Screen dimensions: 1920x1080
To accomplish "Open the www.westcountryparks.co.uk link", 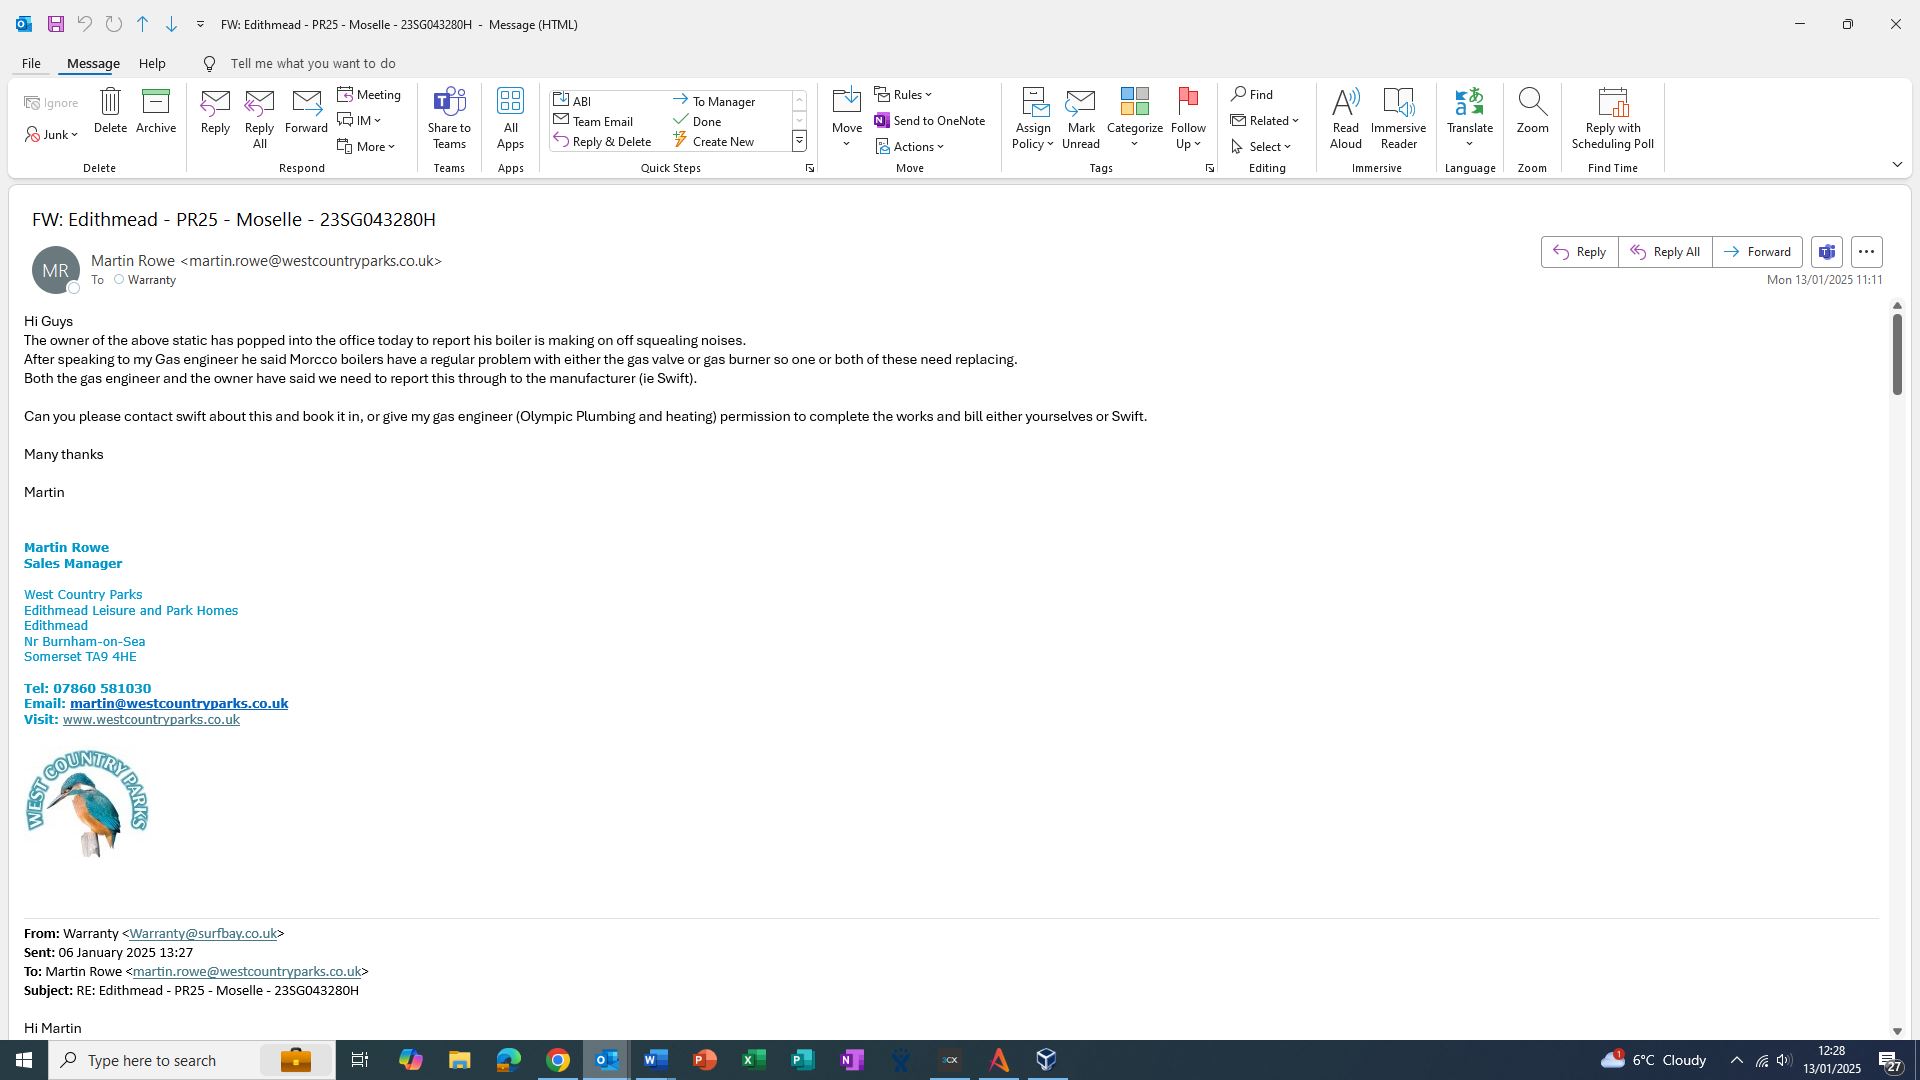I will pos(151,720).
